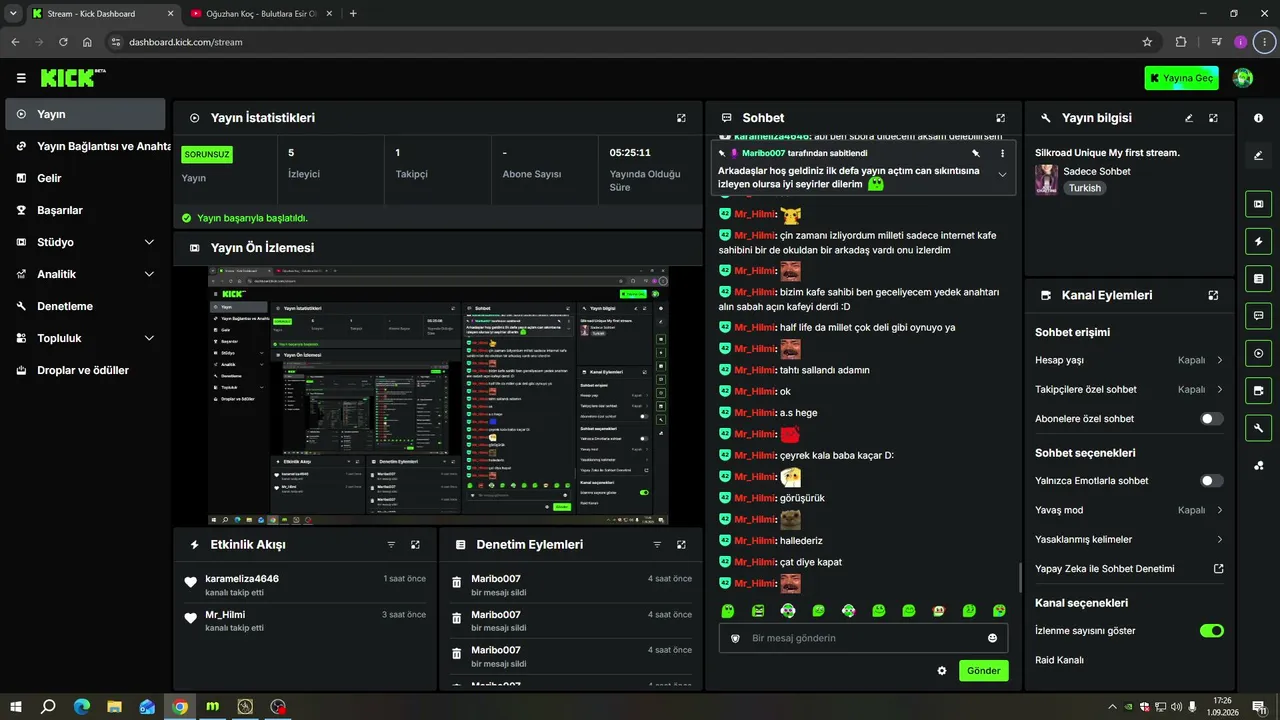Toggle stream preview widget in right sidebar
The width and height of the screenshot is (1280, 720).
point(1258,204)
